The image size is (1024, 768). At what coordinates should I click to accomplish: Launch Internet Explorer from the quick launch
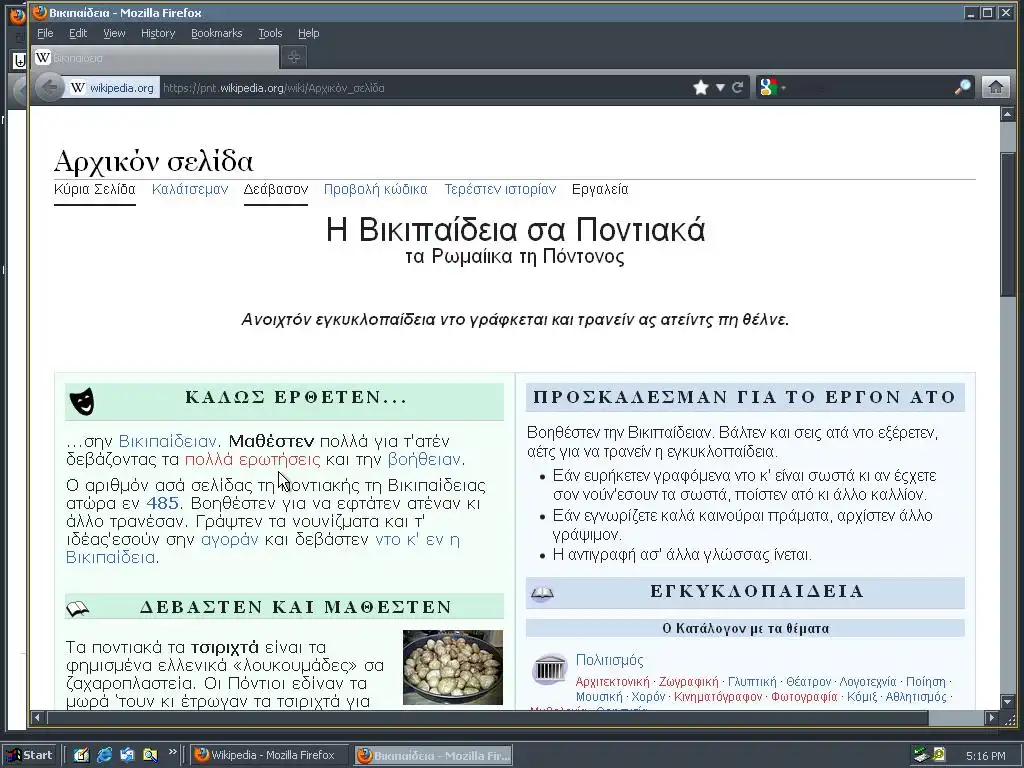pos(104,755)
